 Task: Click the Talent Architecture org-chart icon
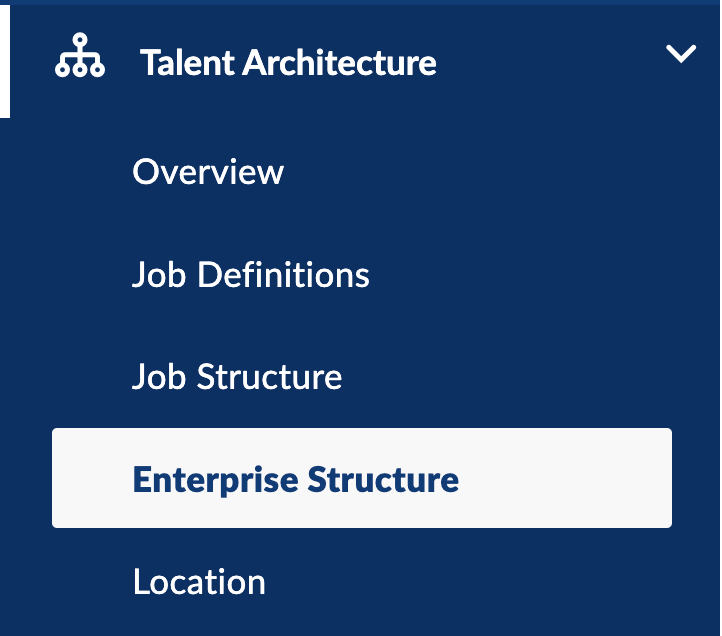tap(80, 55)
